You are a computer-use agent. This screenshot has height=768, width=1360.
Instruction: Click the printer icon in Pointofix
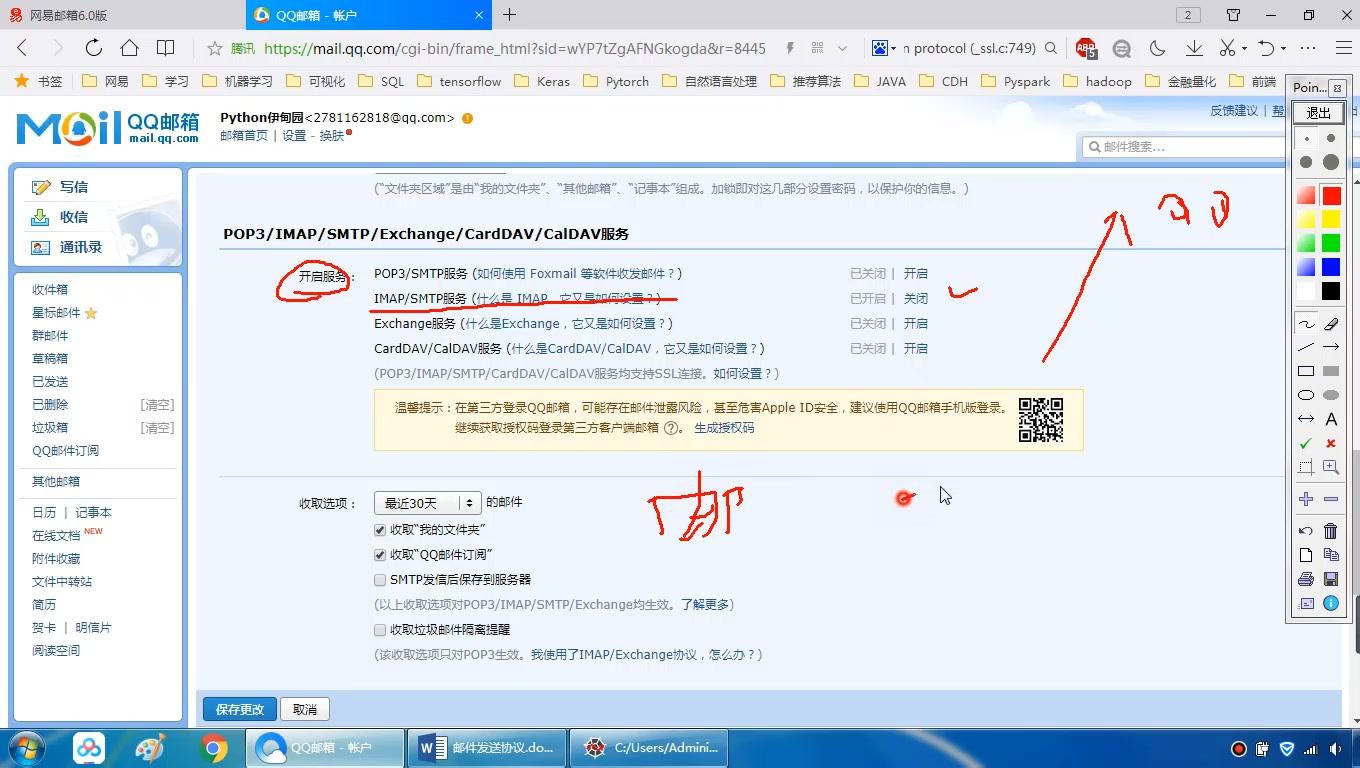1306,579
